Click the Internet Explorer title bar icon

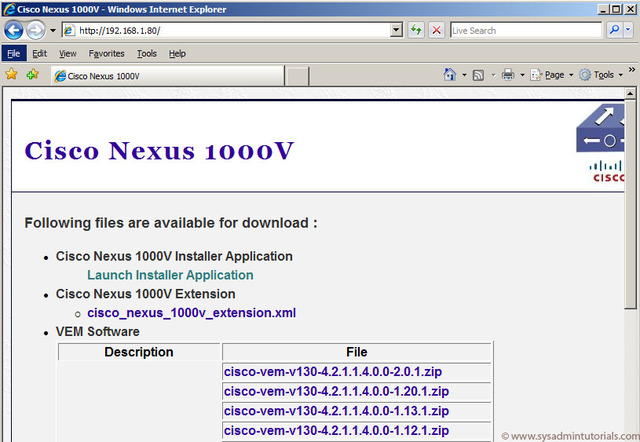point(9,9)
